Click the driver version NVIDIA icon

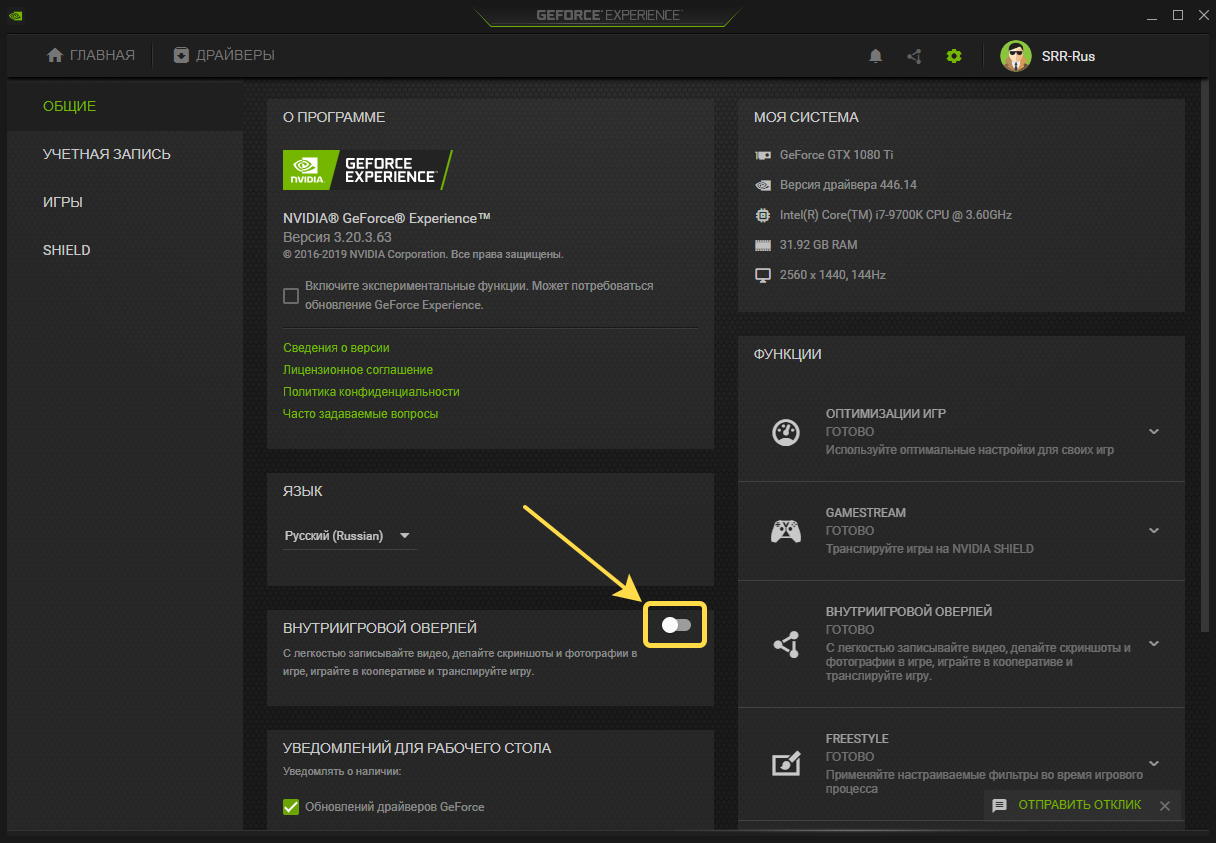click(x=763, y=185)
